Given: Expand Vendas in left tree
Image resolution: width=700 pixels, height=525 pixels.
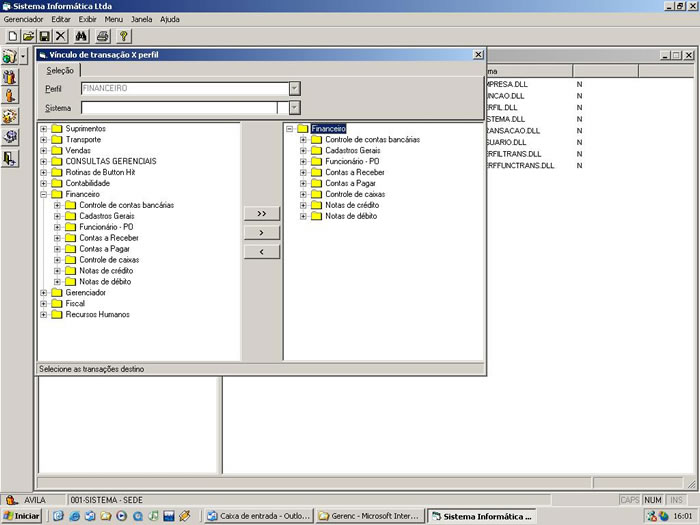Looking at the screenshot, I should (x=44, y=150).
